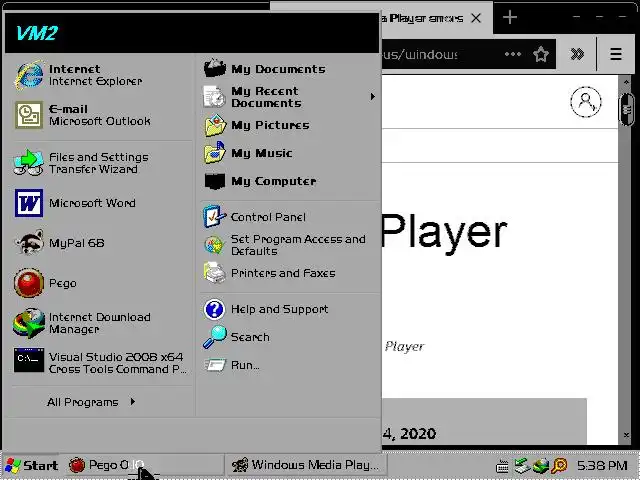Open My Computer icon
This screenshot has height=480, width=640.
tap(215, 181)
